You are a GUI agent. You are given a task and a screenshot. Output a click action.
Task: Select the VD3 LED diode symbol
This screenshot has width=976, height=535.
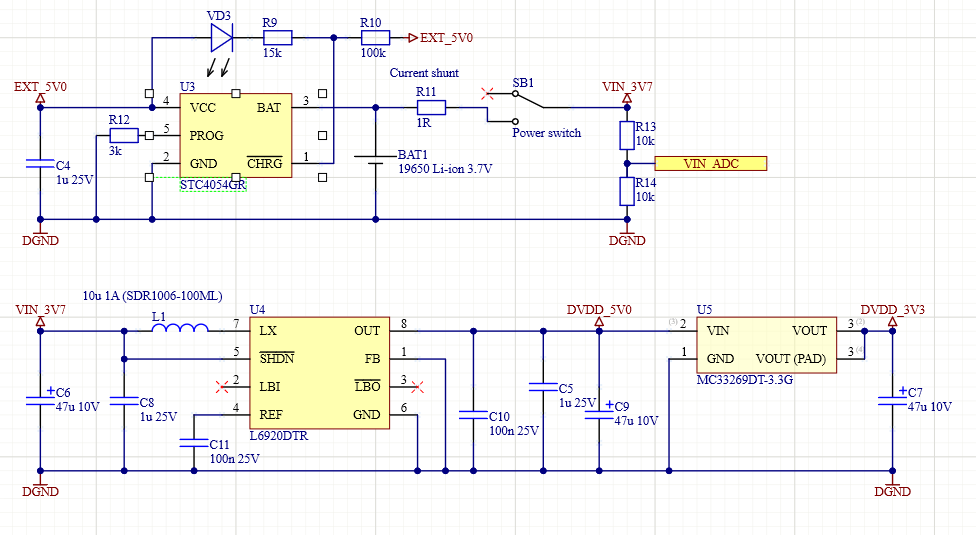click(x=222, y=38)
